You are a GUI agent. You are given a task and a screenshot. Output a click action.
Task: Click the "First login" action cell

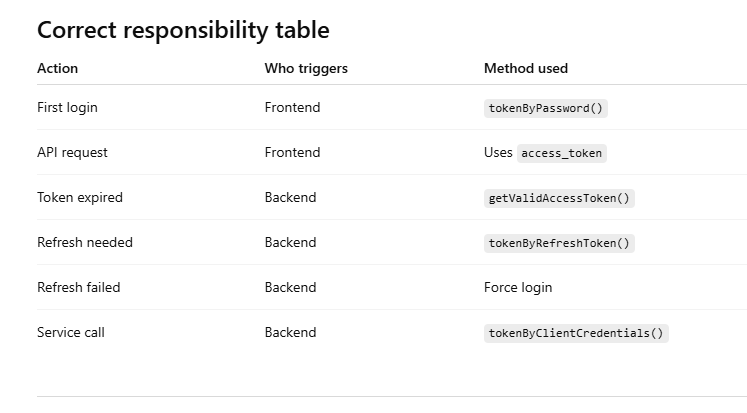[67, 107]
